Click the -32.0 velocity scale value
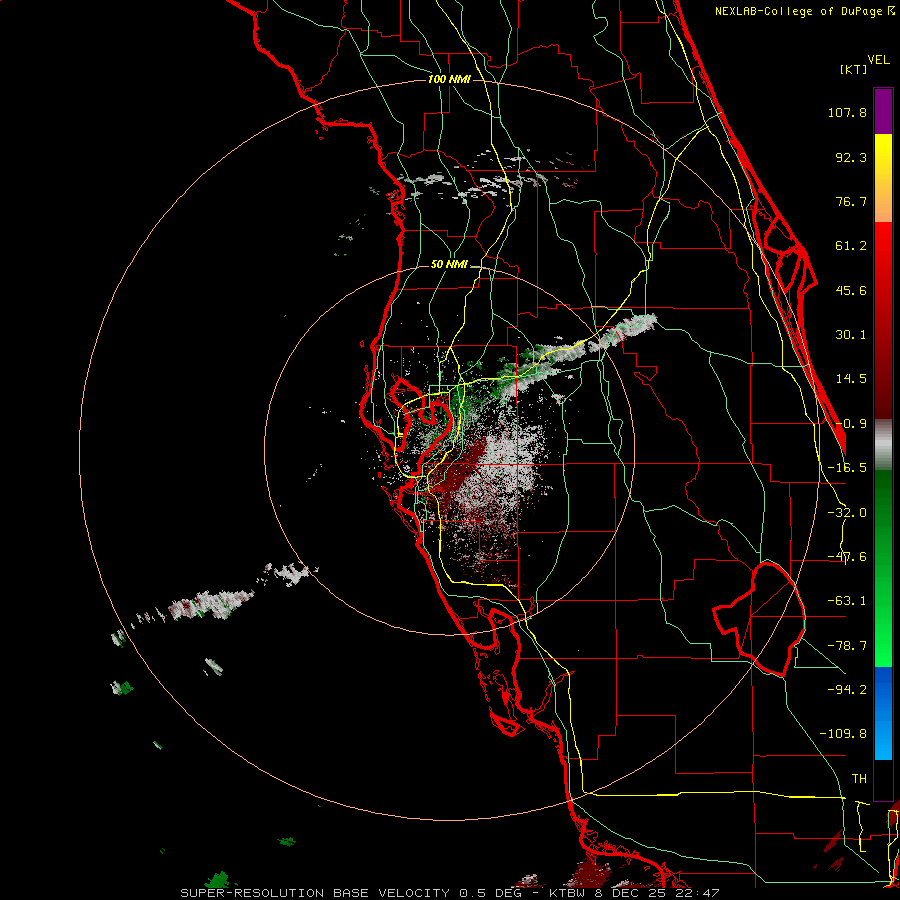Image resolution: width=900 pixels, height=900 pixels. [x=847, y=513]
